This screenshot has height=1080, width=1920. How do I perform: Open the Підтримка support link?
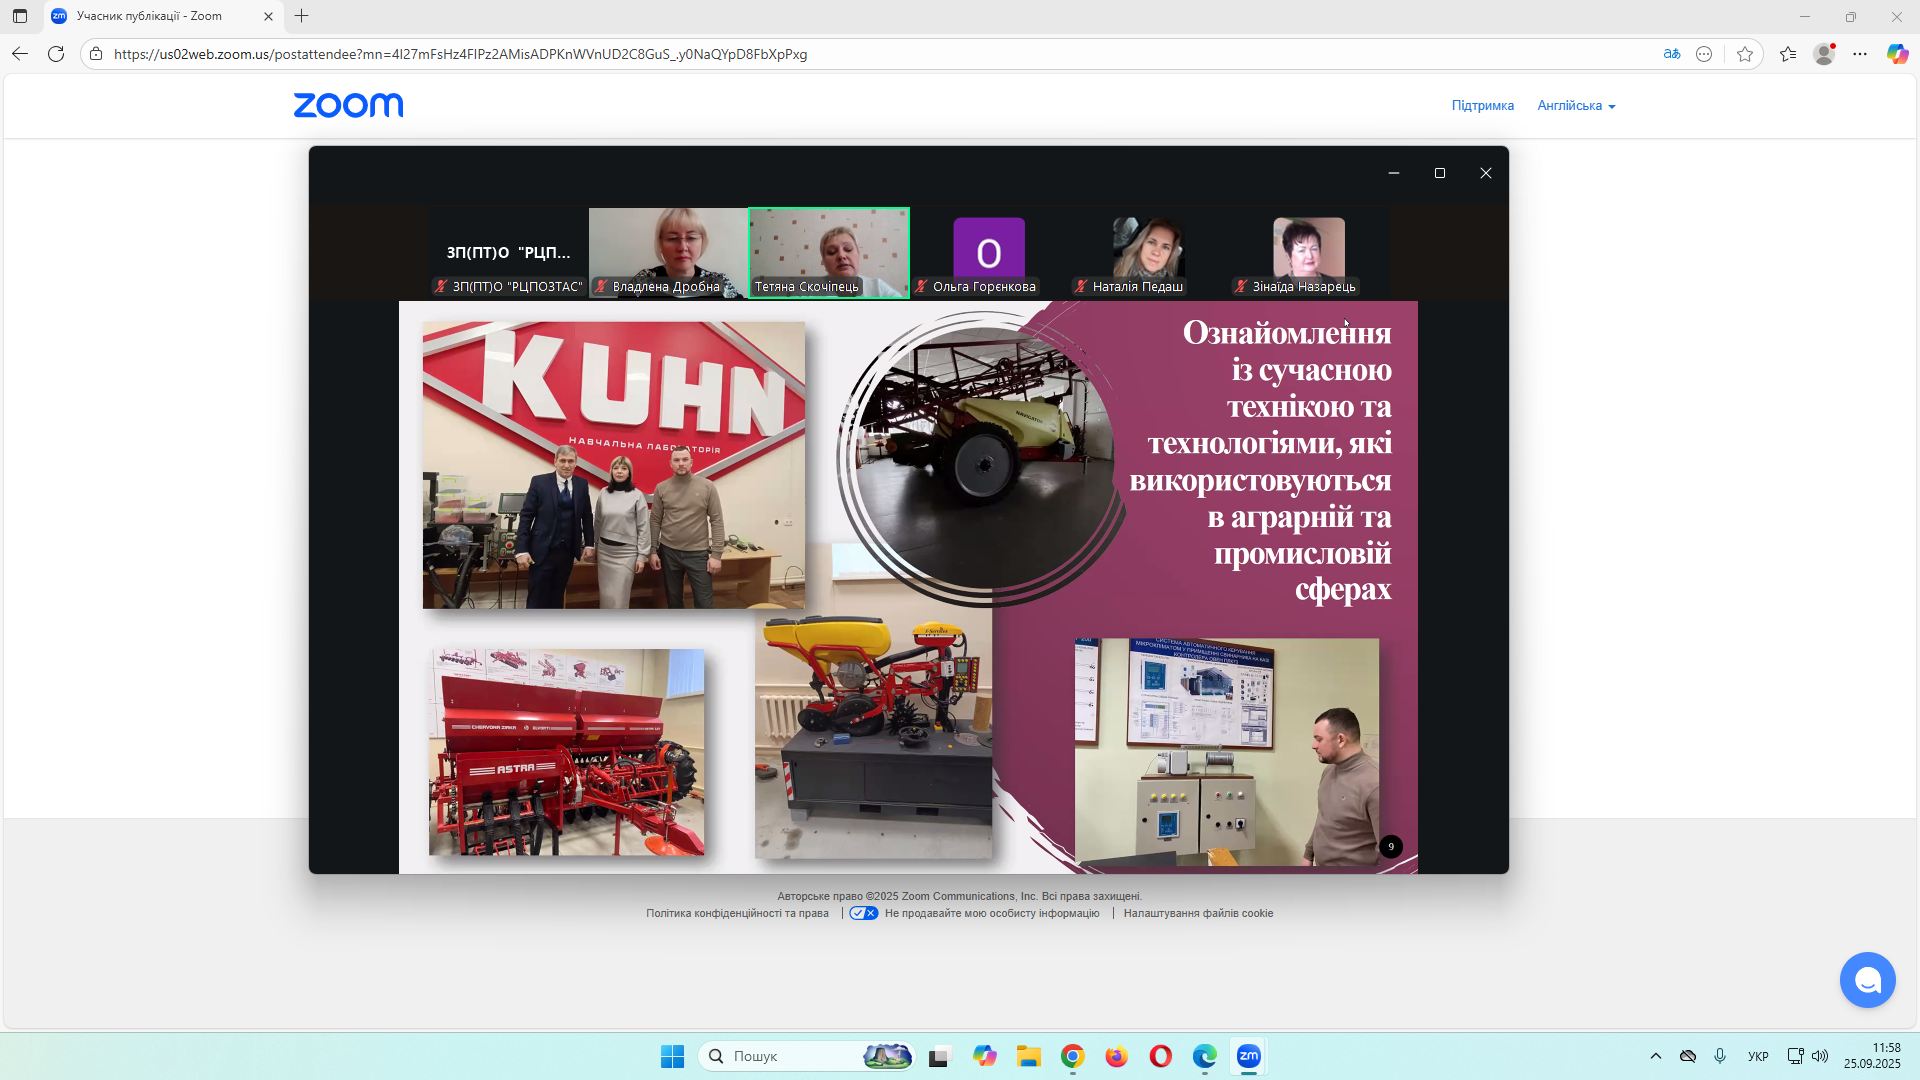(1482, 106)
